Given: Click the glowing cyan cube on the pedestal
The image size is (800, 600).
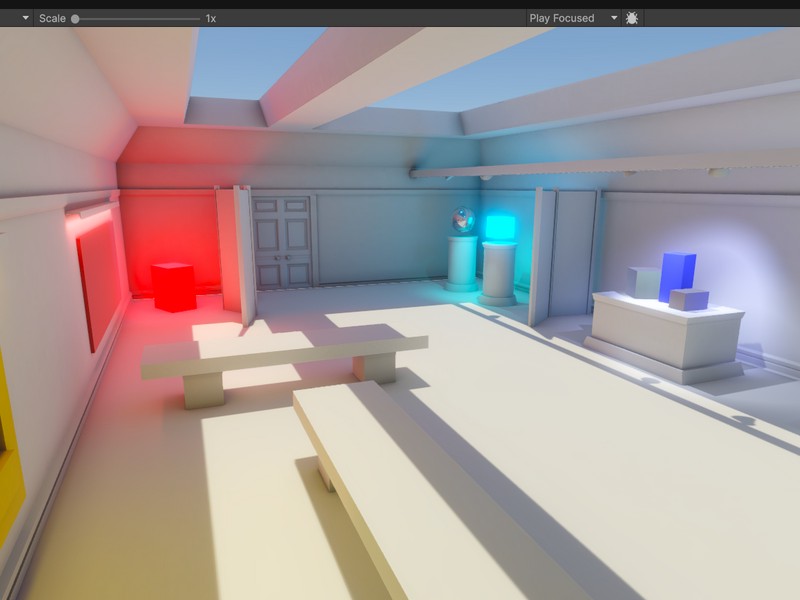Looking at the screenshot, I should pos(500,227).
